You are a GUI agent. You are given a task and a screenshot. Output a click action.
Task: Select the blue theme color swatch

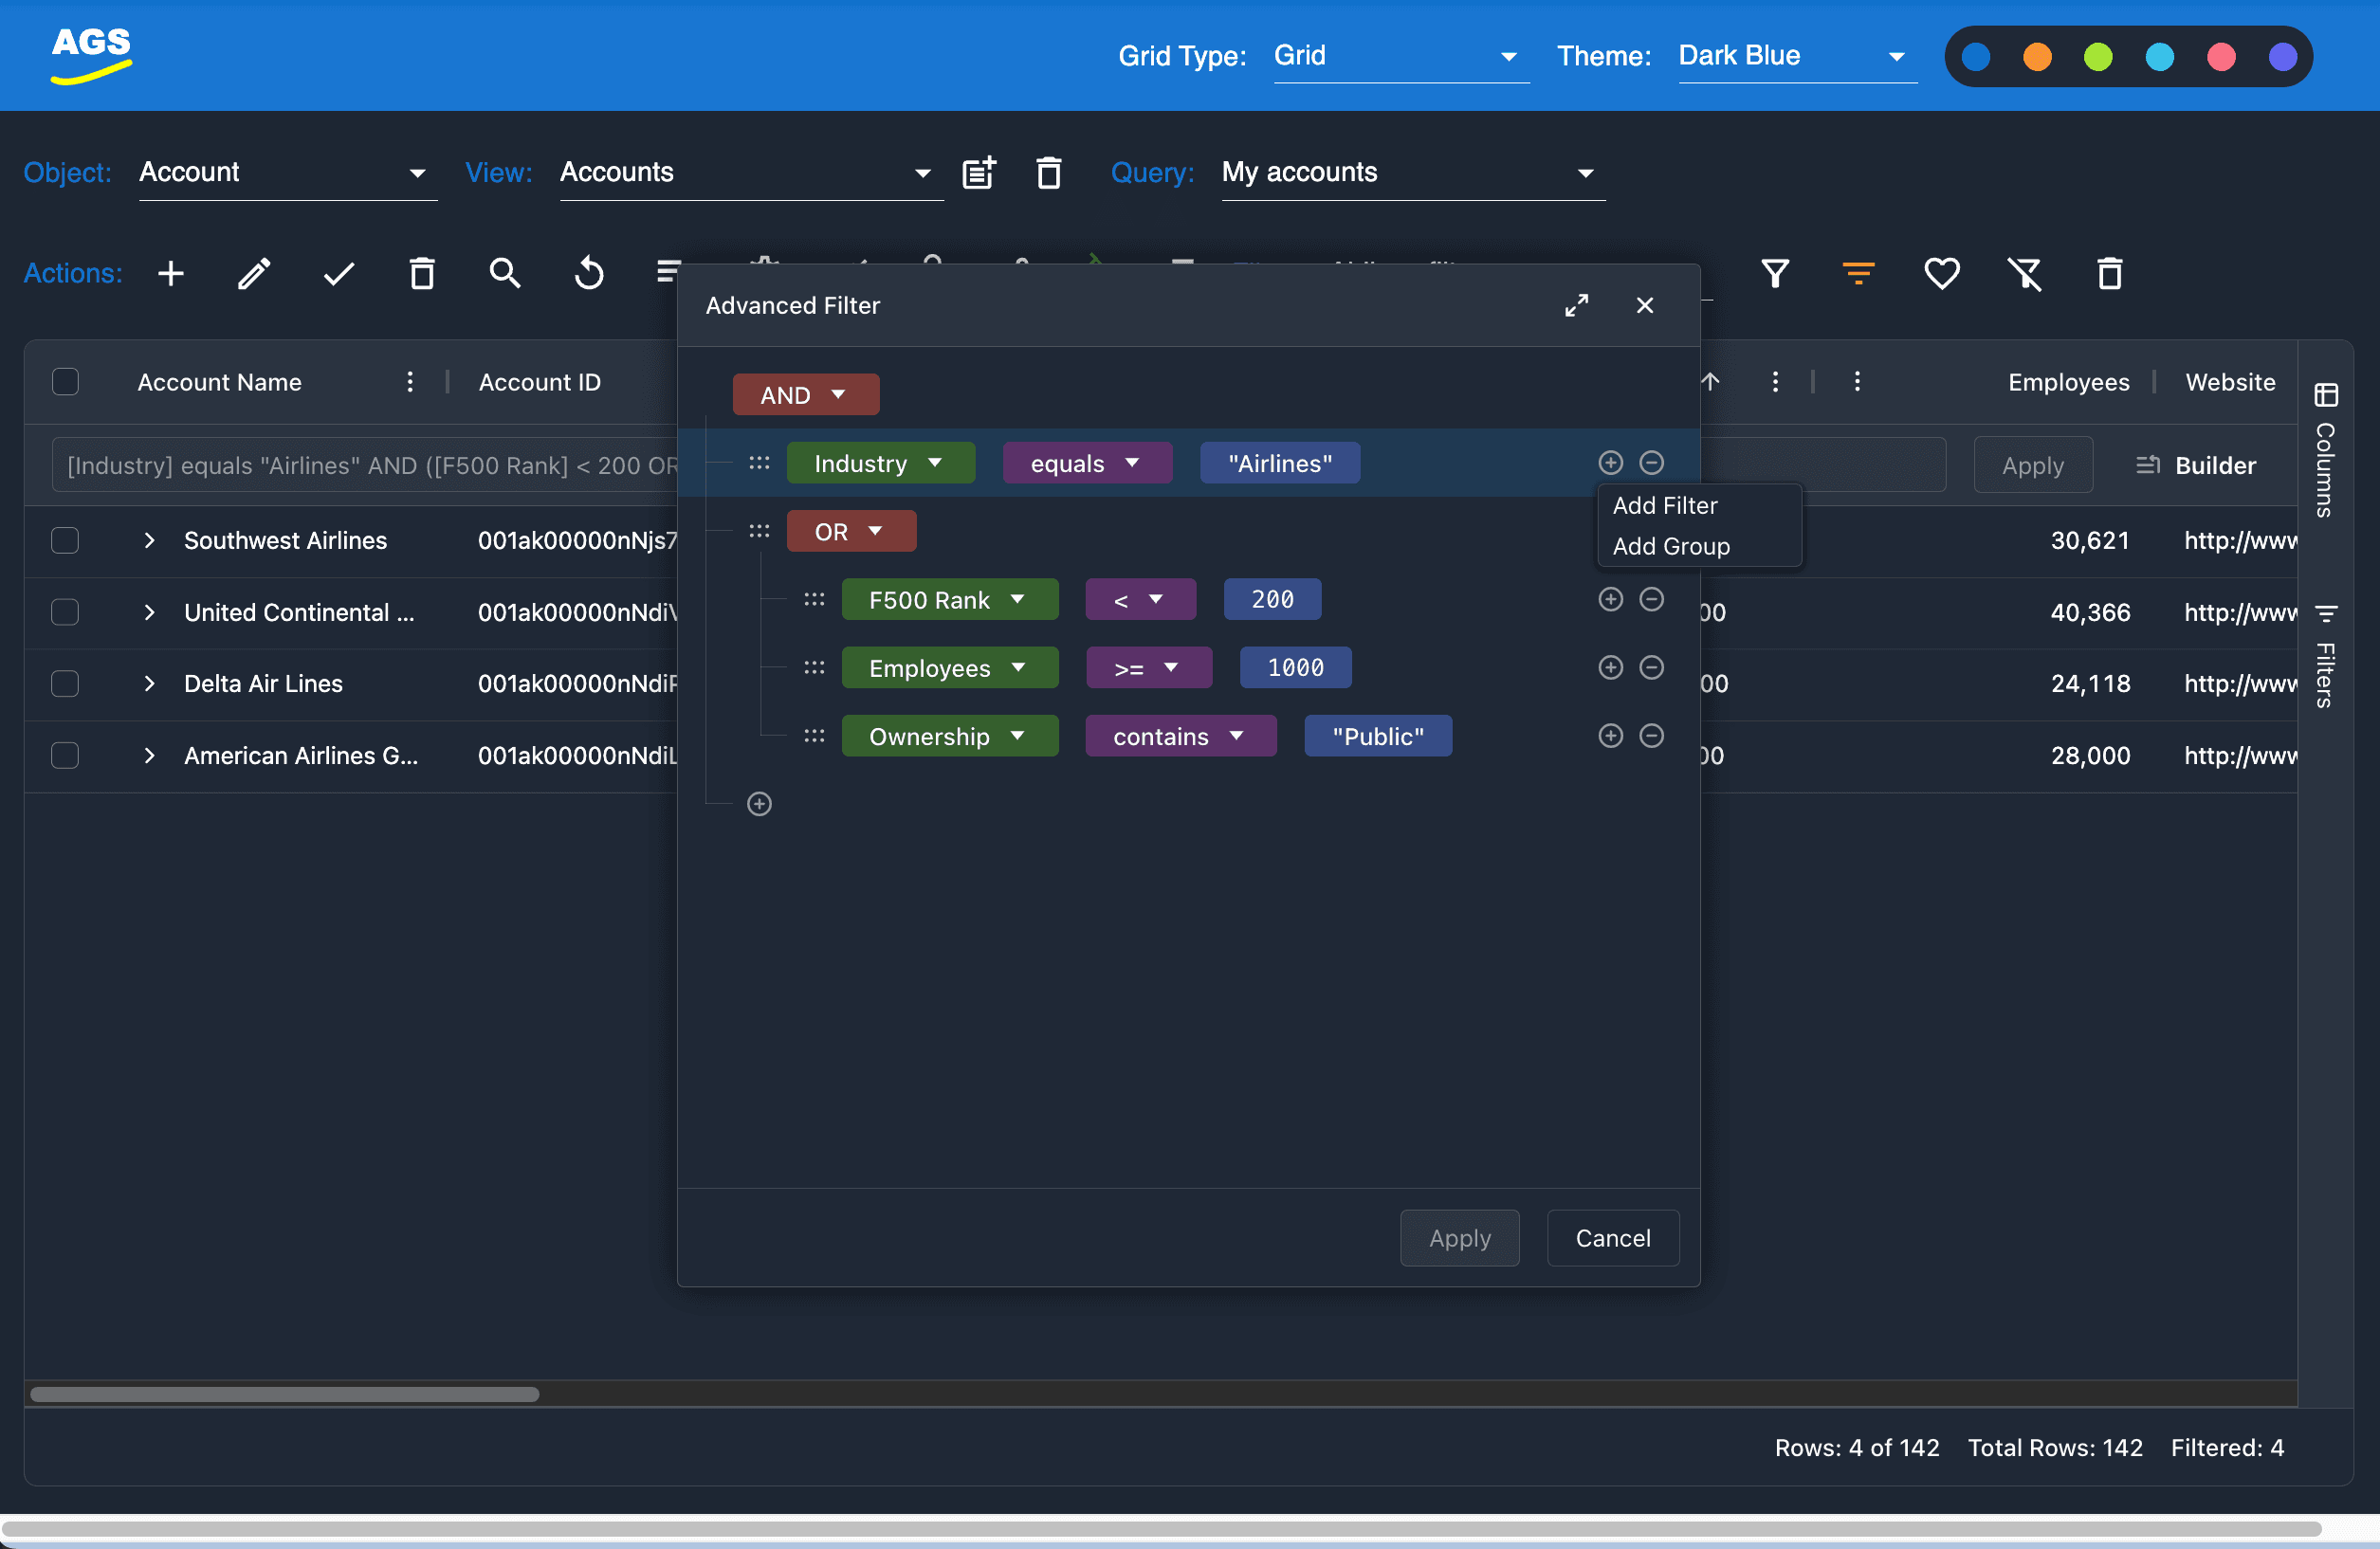(1975, 56)
